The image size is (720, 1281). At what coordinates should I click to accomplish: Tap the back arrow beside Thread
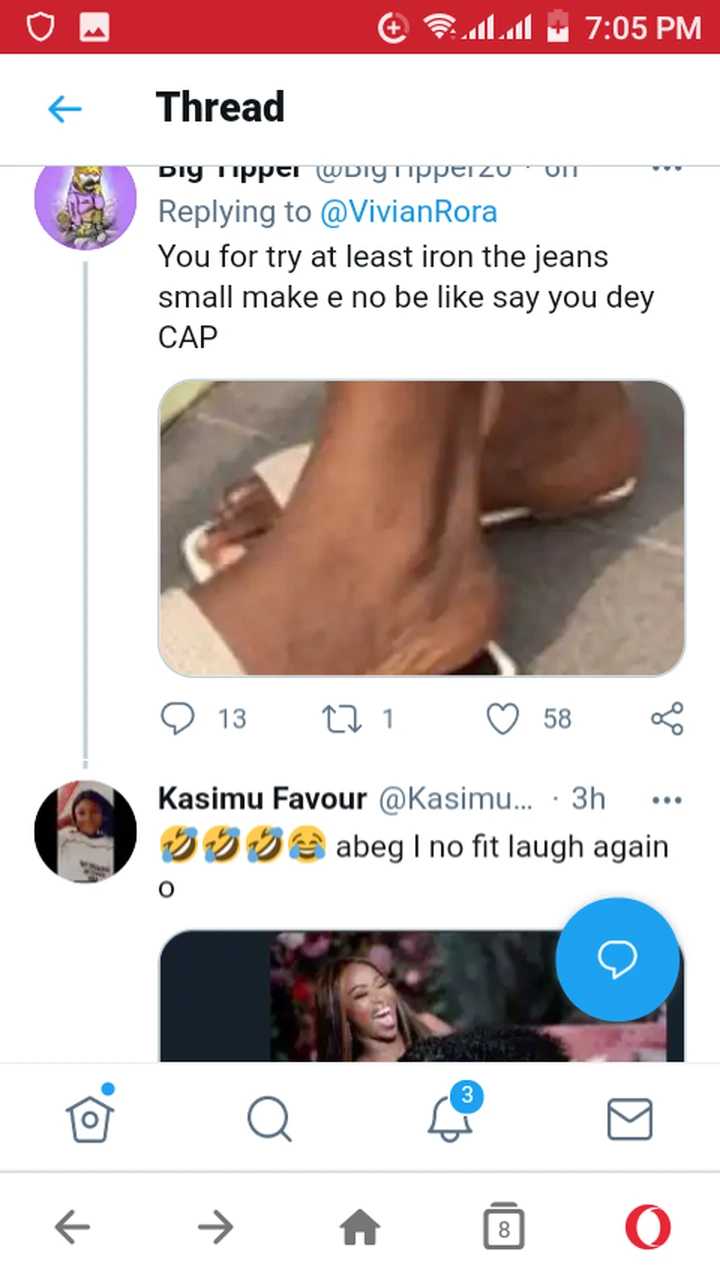pos(65,108)
